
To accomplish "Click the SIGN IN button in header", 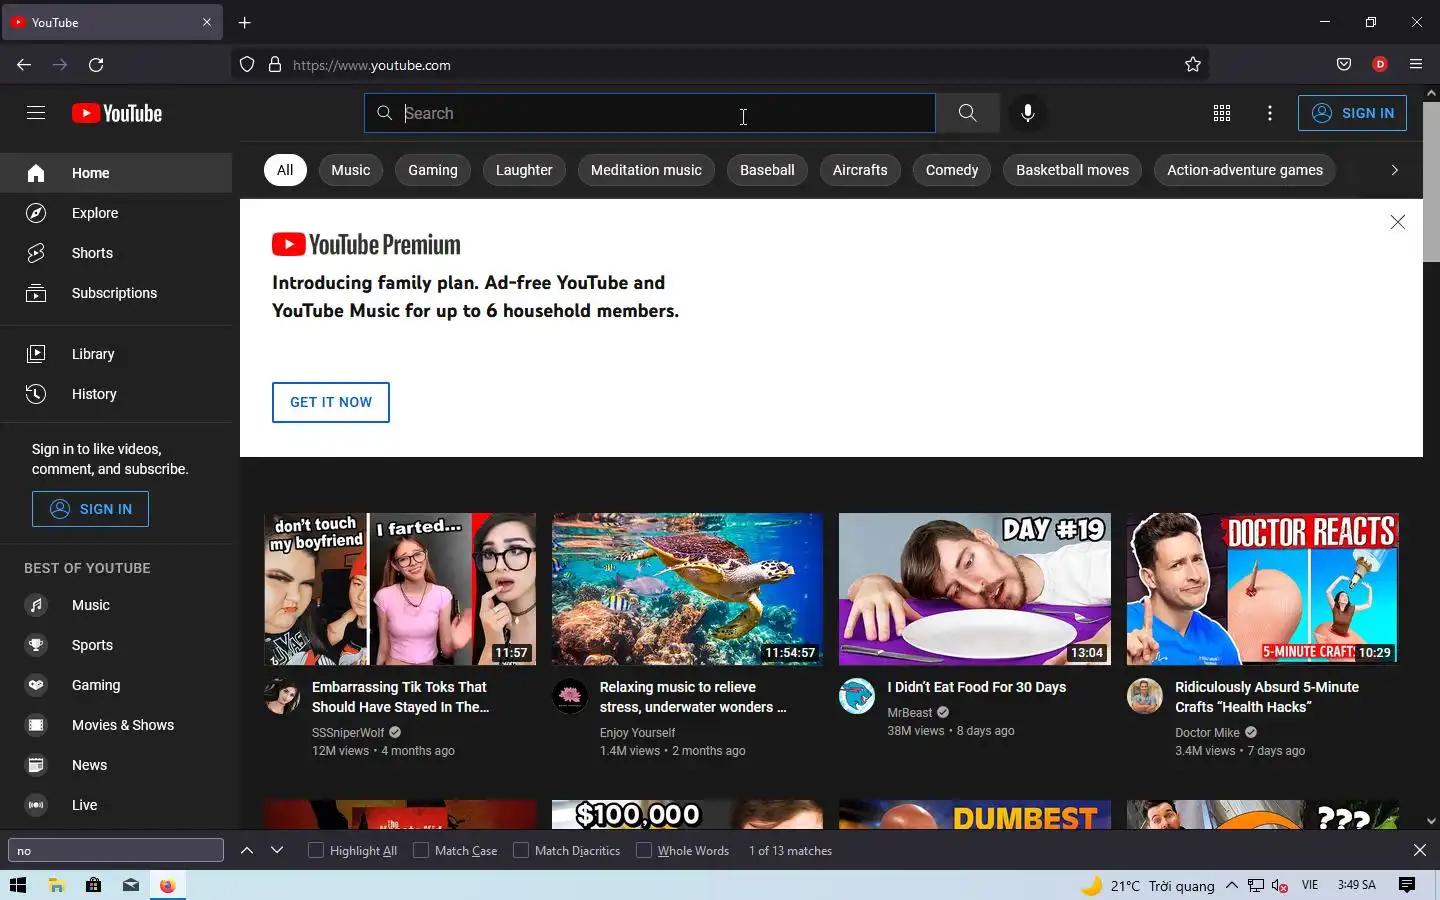I will pyautogui.click(x=1352, y=113).
